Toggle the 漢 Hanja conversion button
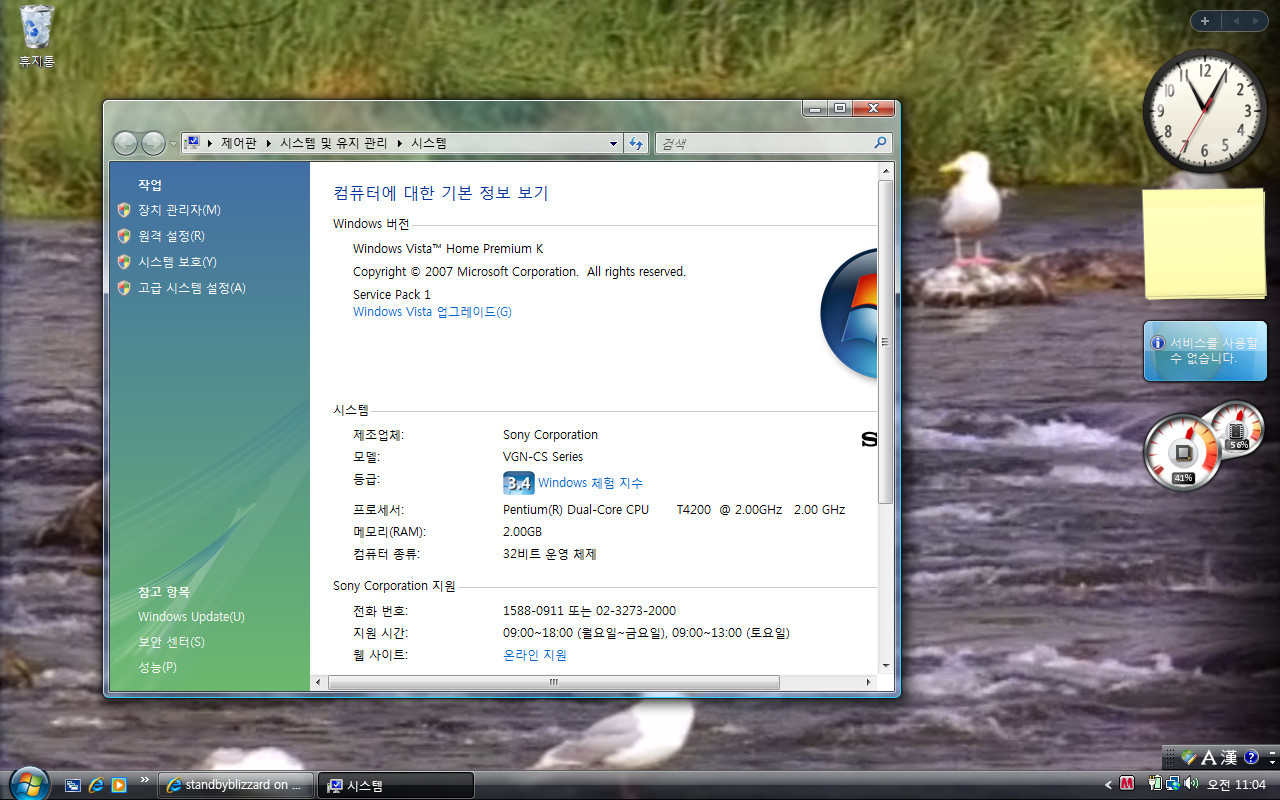Image resolution: width=1280 pixels, height=800 pixels. click(1229, 758)
